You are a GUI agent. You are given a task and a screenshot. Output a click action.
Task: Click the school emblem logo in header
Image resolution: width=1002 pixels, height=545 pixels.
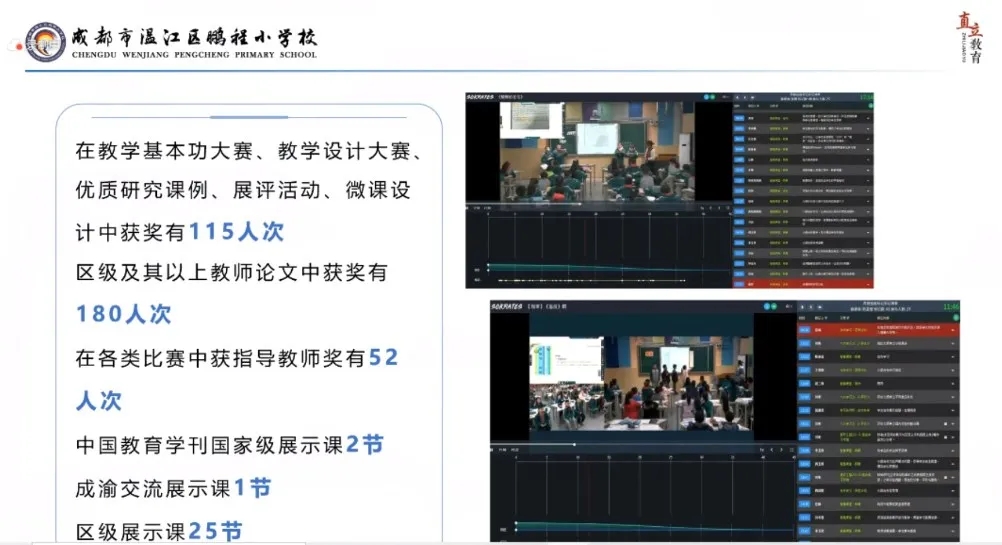tap(45, 41)
